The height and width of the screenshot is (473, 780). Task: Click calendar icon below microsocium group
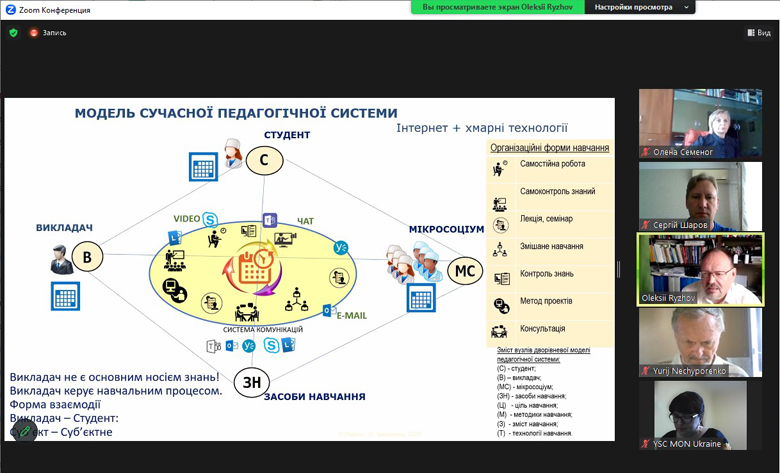coord(421,297)
